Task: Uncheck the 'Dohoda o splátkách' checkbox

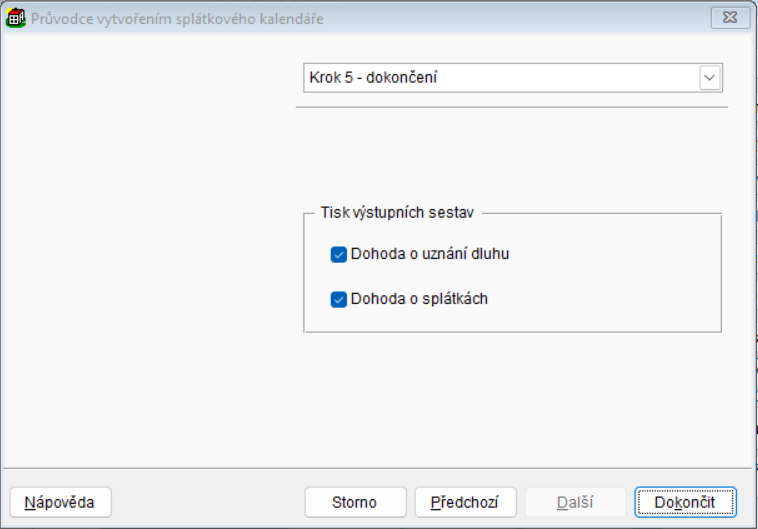Action: [338, 298]
